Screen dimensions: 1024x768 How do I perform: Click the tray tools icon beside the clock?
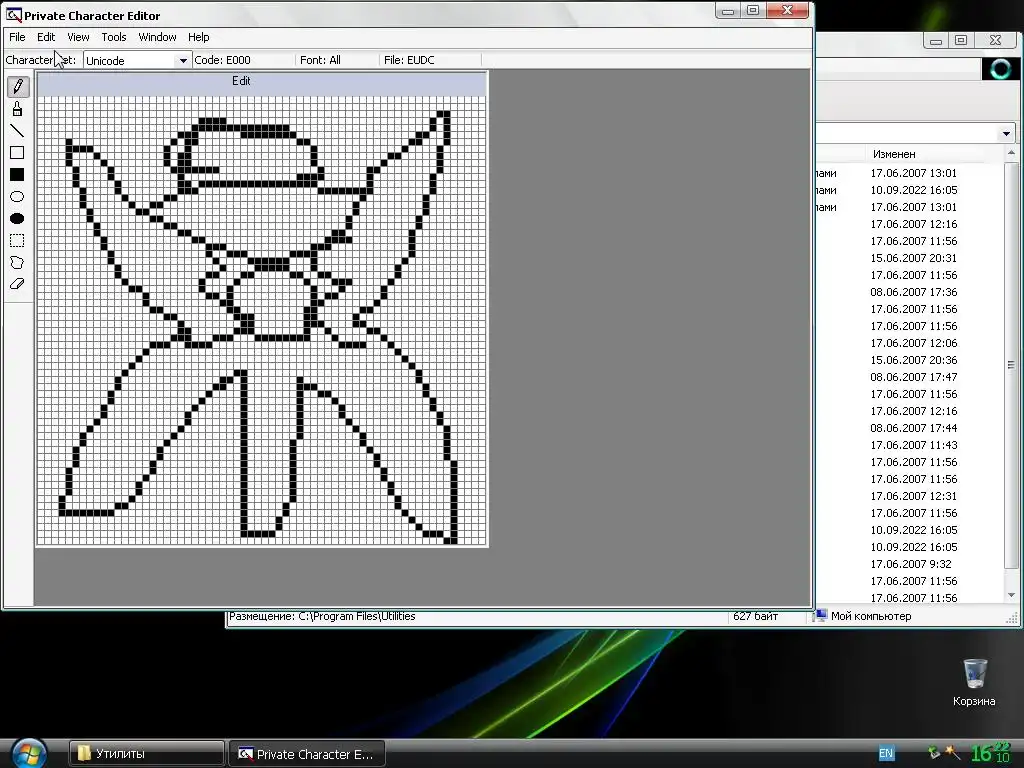[x=952, y=752]
